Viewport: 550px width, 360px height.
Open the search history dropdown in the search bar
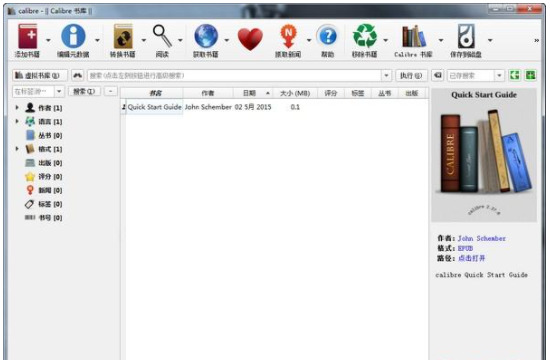tap(386, 75)
